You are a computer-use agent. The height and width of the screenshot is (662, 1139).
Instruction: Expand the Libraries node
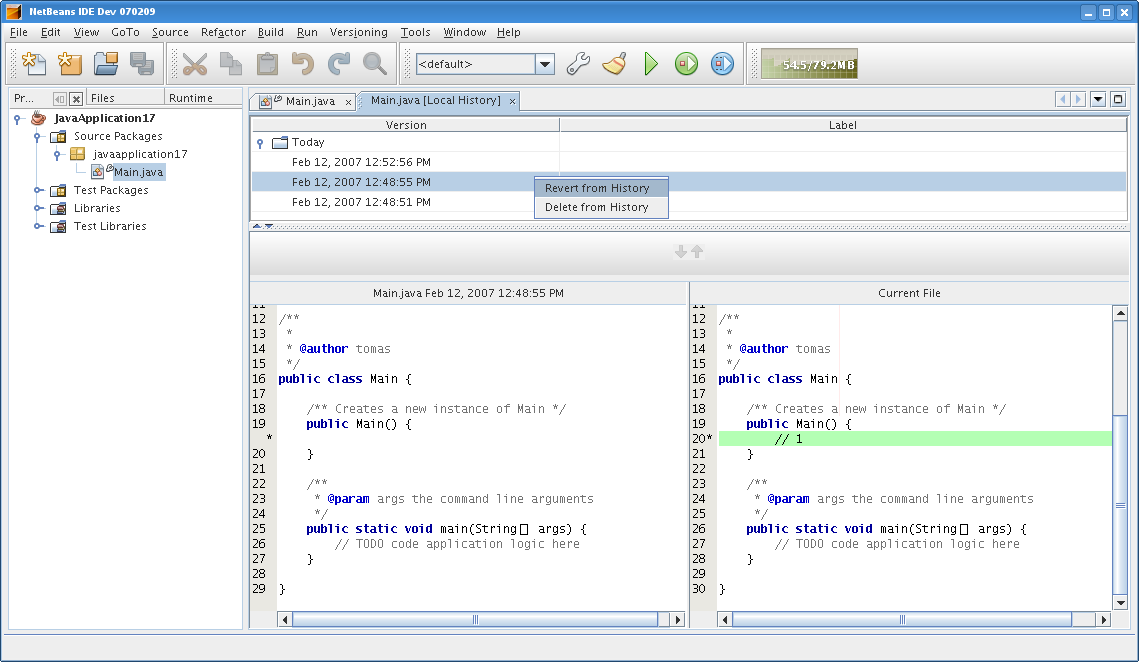coord(38,209)
